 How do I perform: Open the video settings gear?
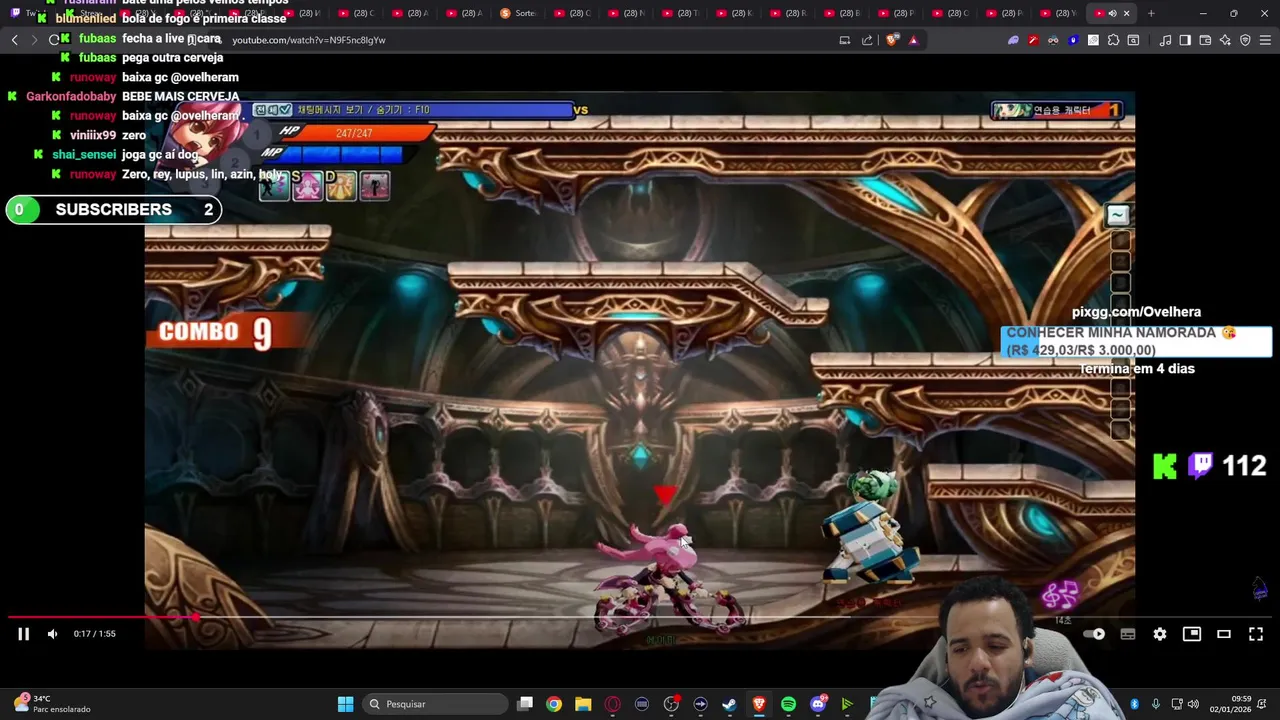pyautogui.click(x=1160, y=634)
